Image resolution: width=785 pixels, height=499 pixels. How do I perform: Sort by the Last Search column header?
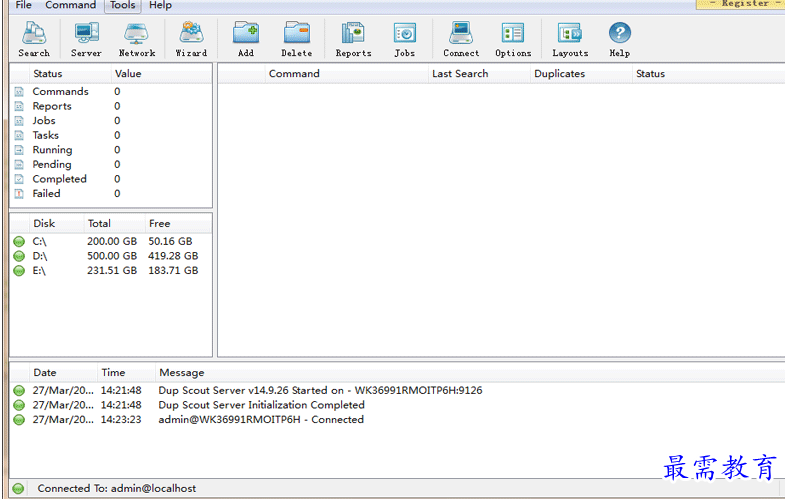pos(480,74)
